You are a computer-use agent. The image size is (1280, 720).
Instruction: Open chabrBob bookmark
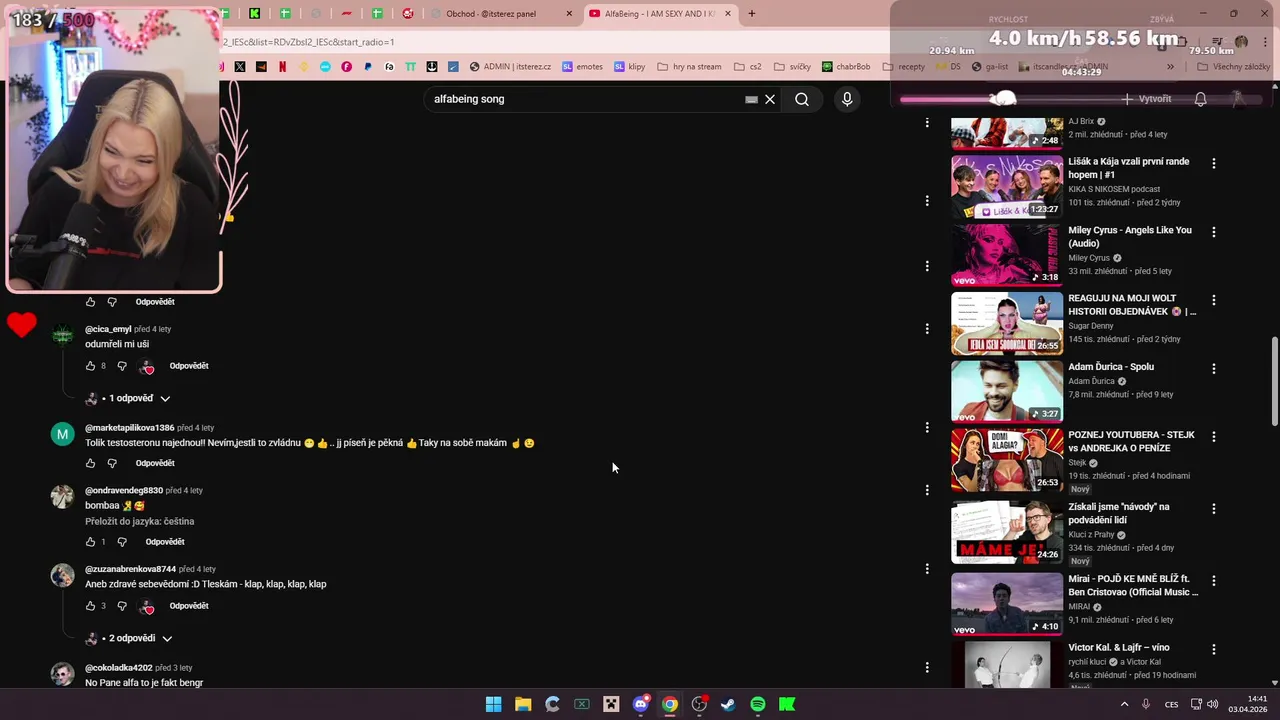(846, 67)
